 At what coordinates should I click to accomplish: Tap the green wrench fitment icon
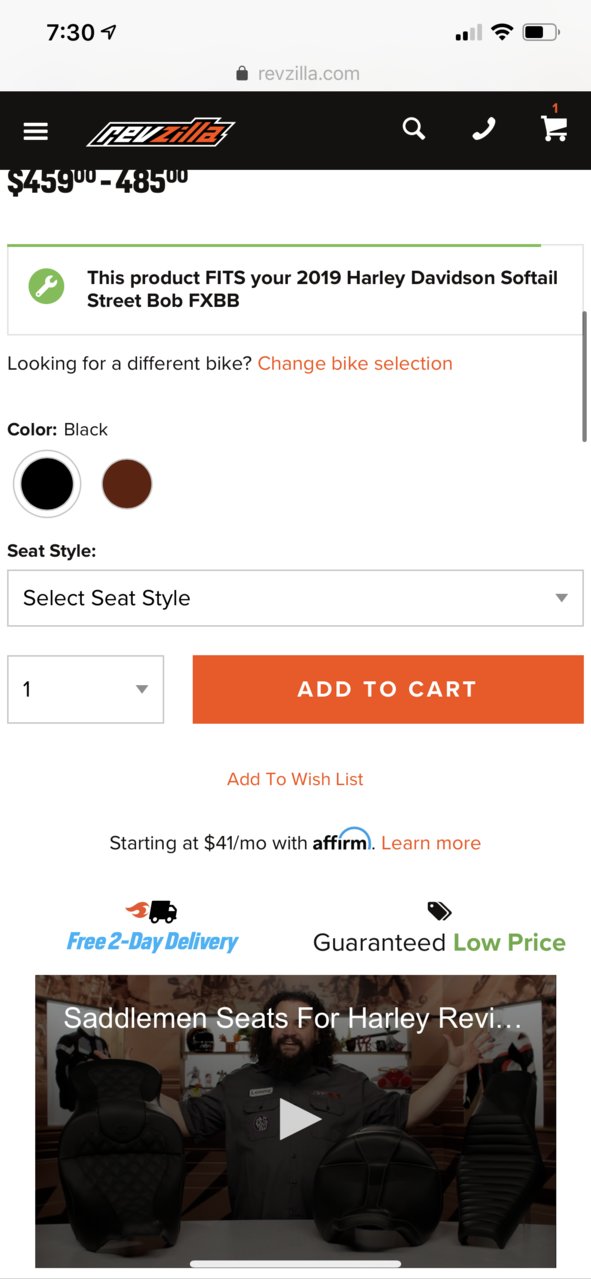pyautogui.click(x=46, y=287)
